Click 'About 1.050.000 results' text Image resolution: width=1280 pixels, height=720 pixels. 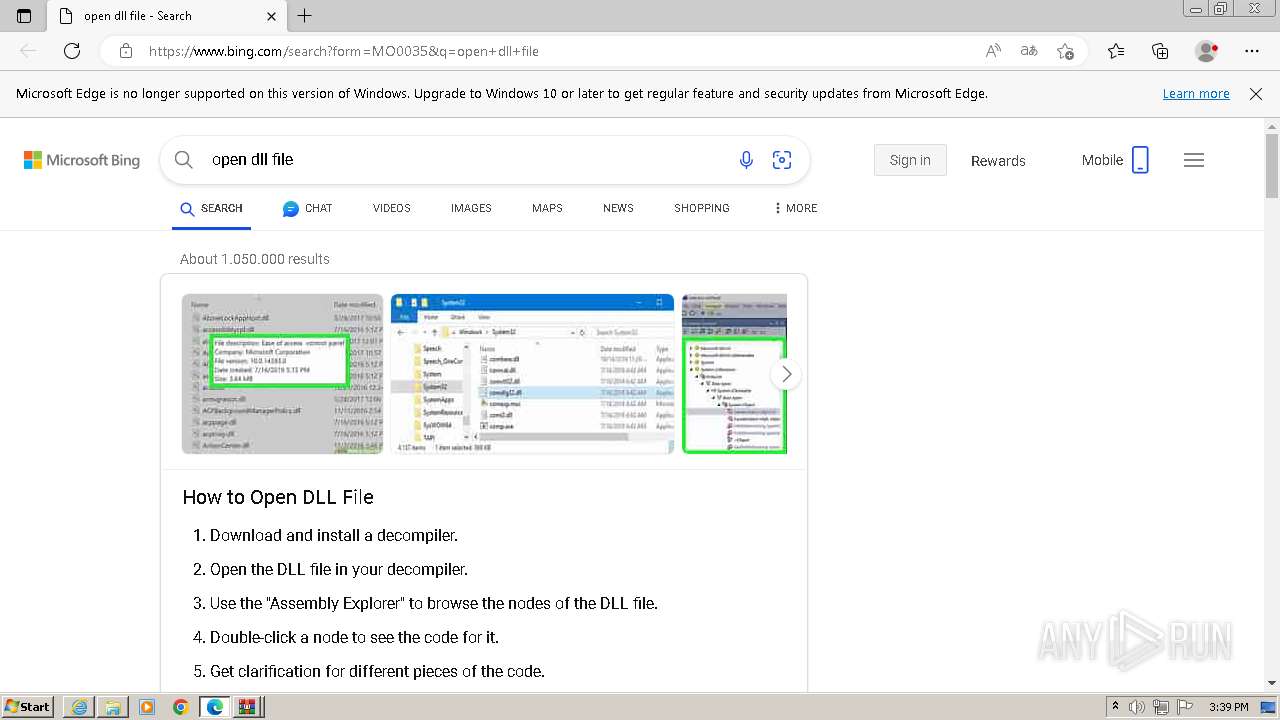click(x=255, y=259)
